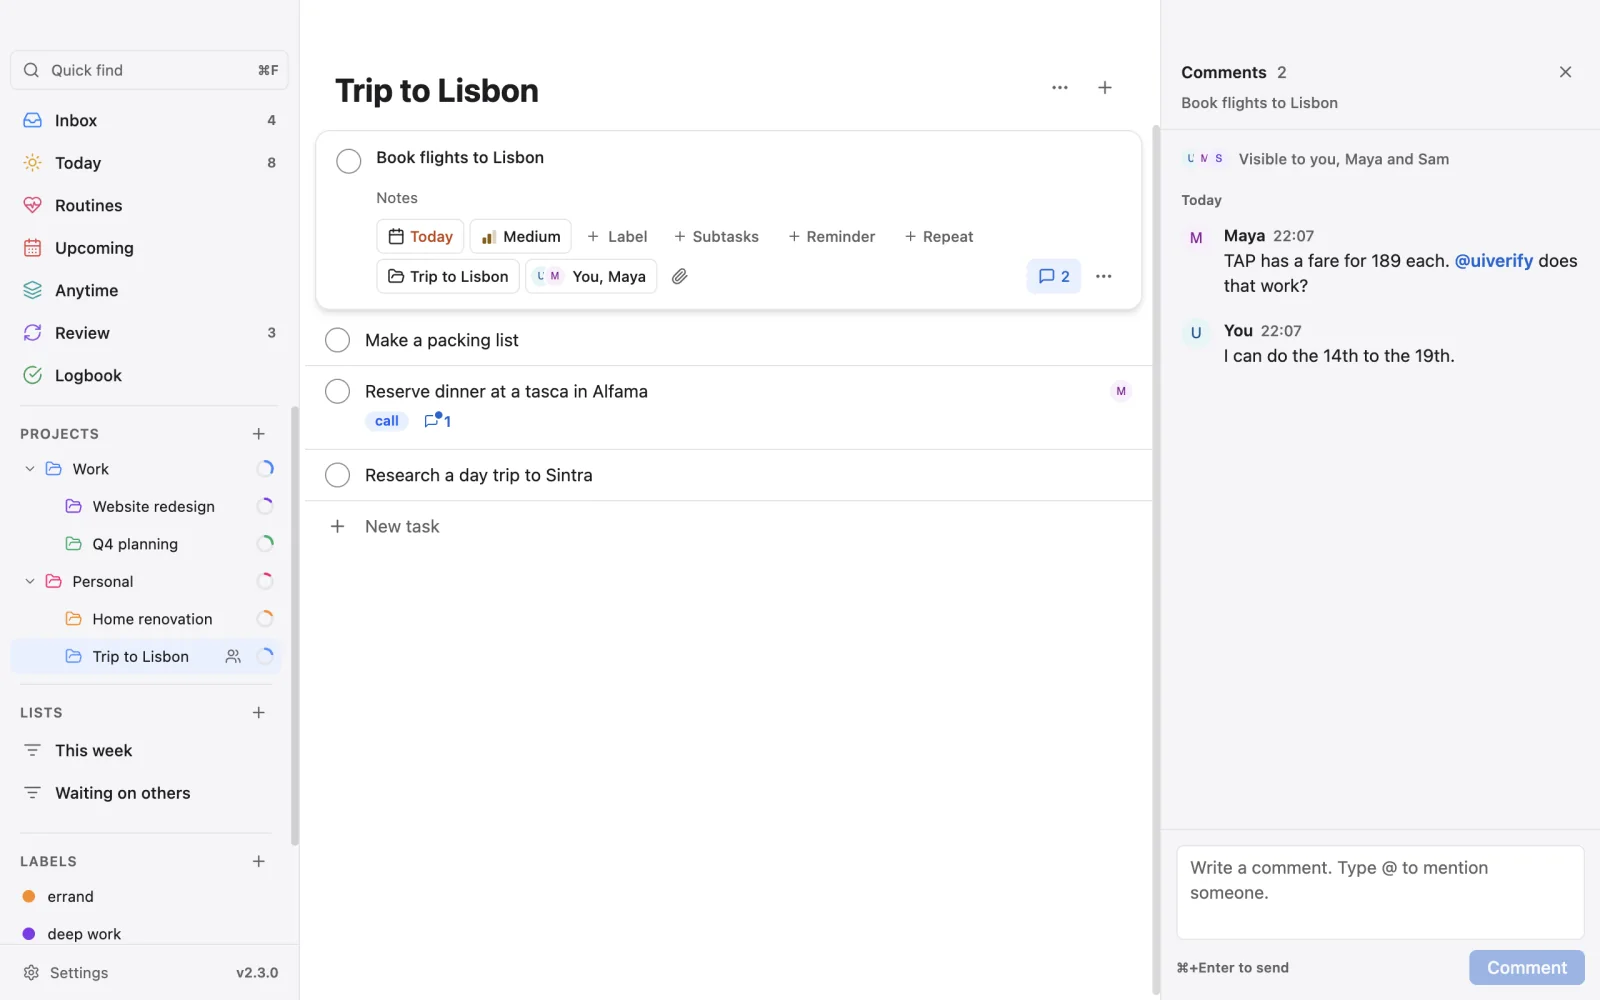The width and height of the screenshot is (1600, 1000).
Task: Open the more options for Book flights task
Action: point(1104,276)
